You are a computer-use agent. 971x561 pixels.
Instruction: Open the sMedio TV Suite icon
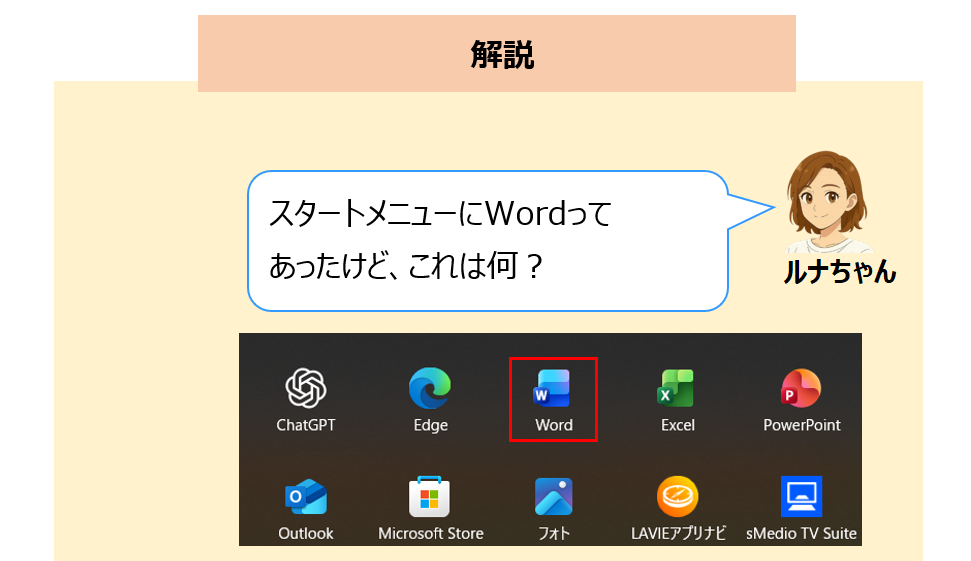point(801,496)
